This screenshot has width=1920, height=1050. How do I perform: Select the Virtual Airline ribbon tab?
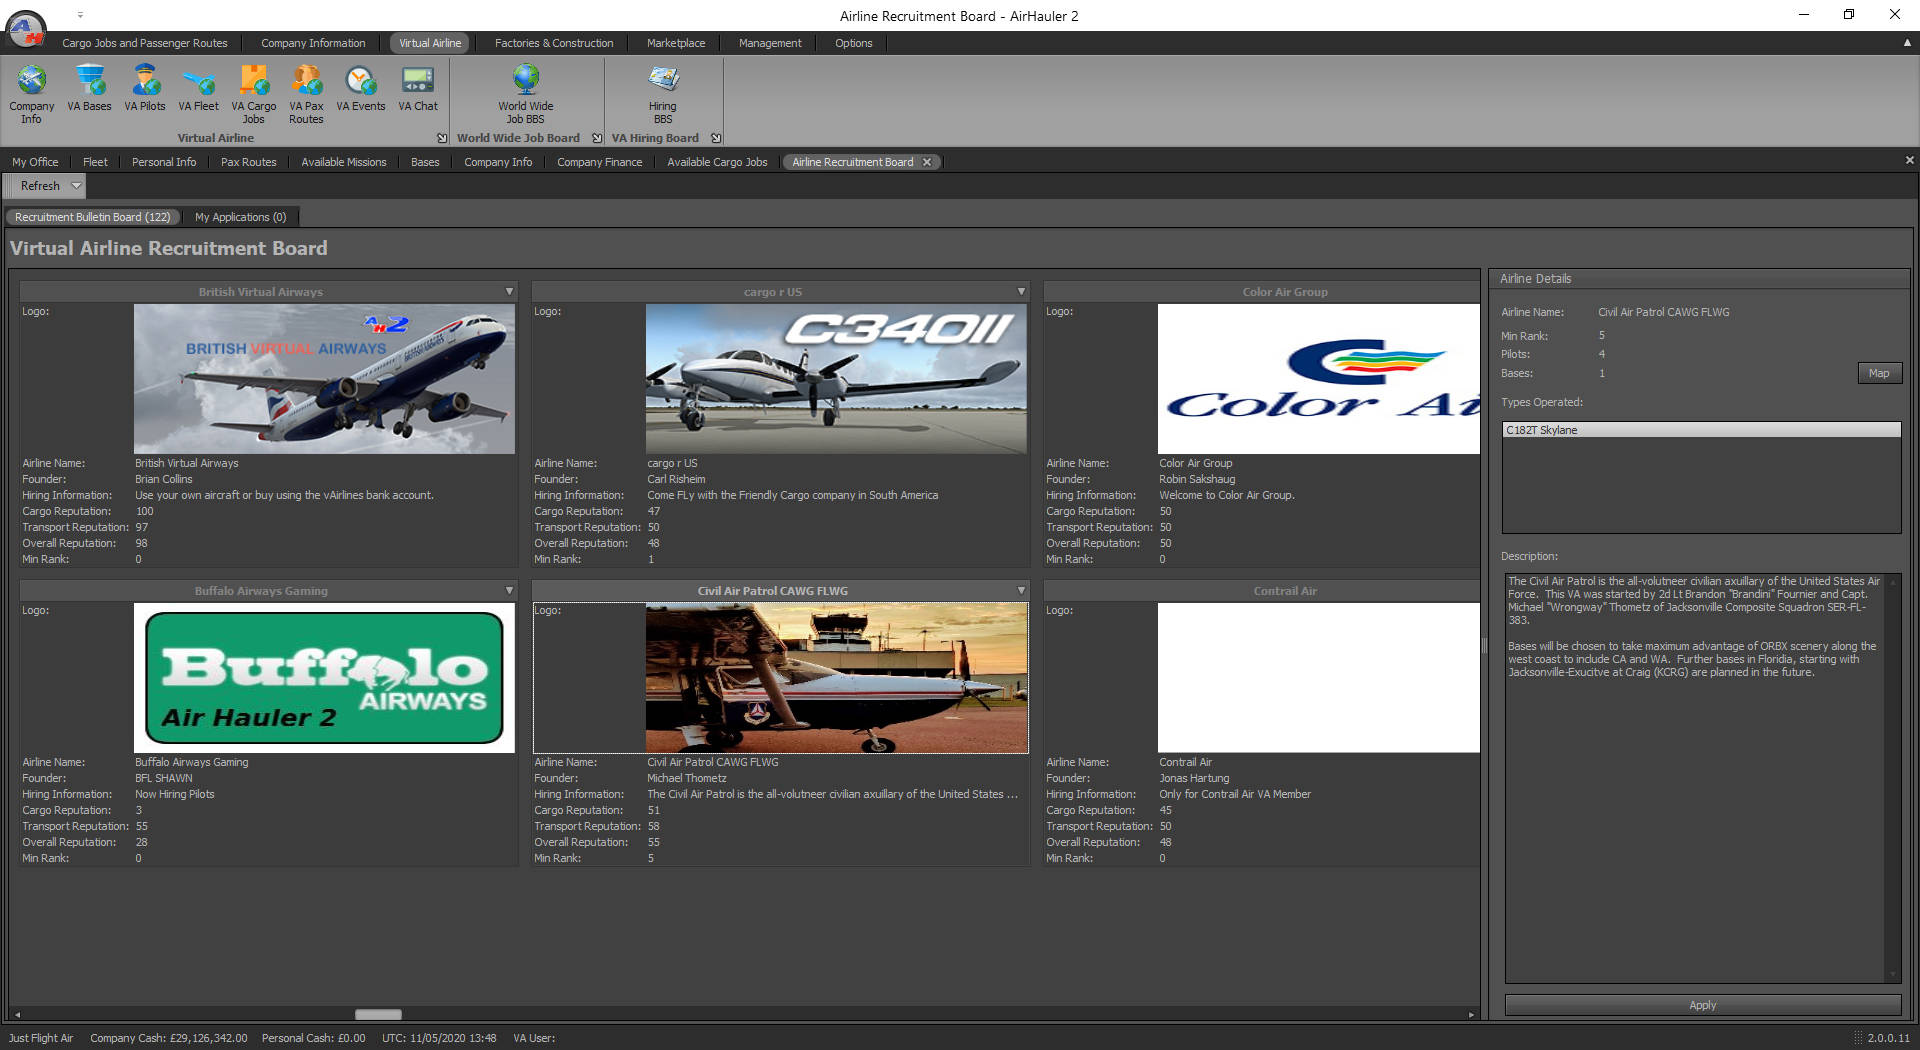pos(430,43)
